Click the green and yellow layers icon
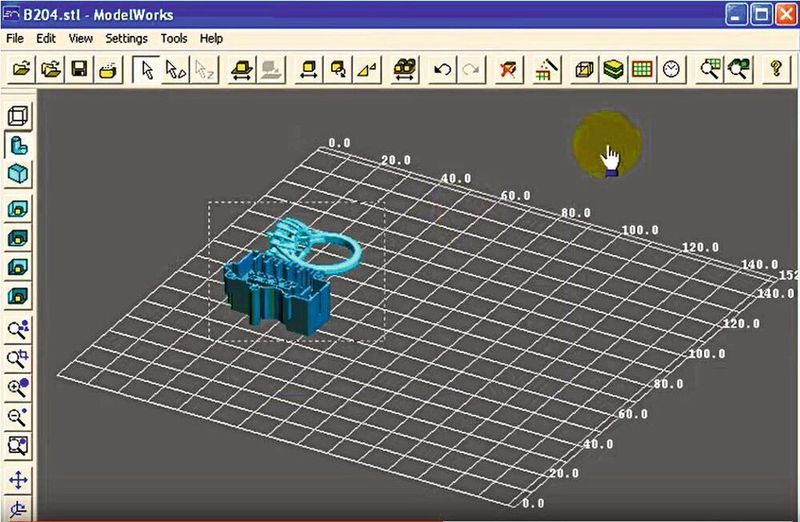This screenshot has width=800, height=522. 613,69
